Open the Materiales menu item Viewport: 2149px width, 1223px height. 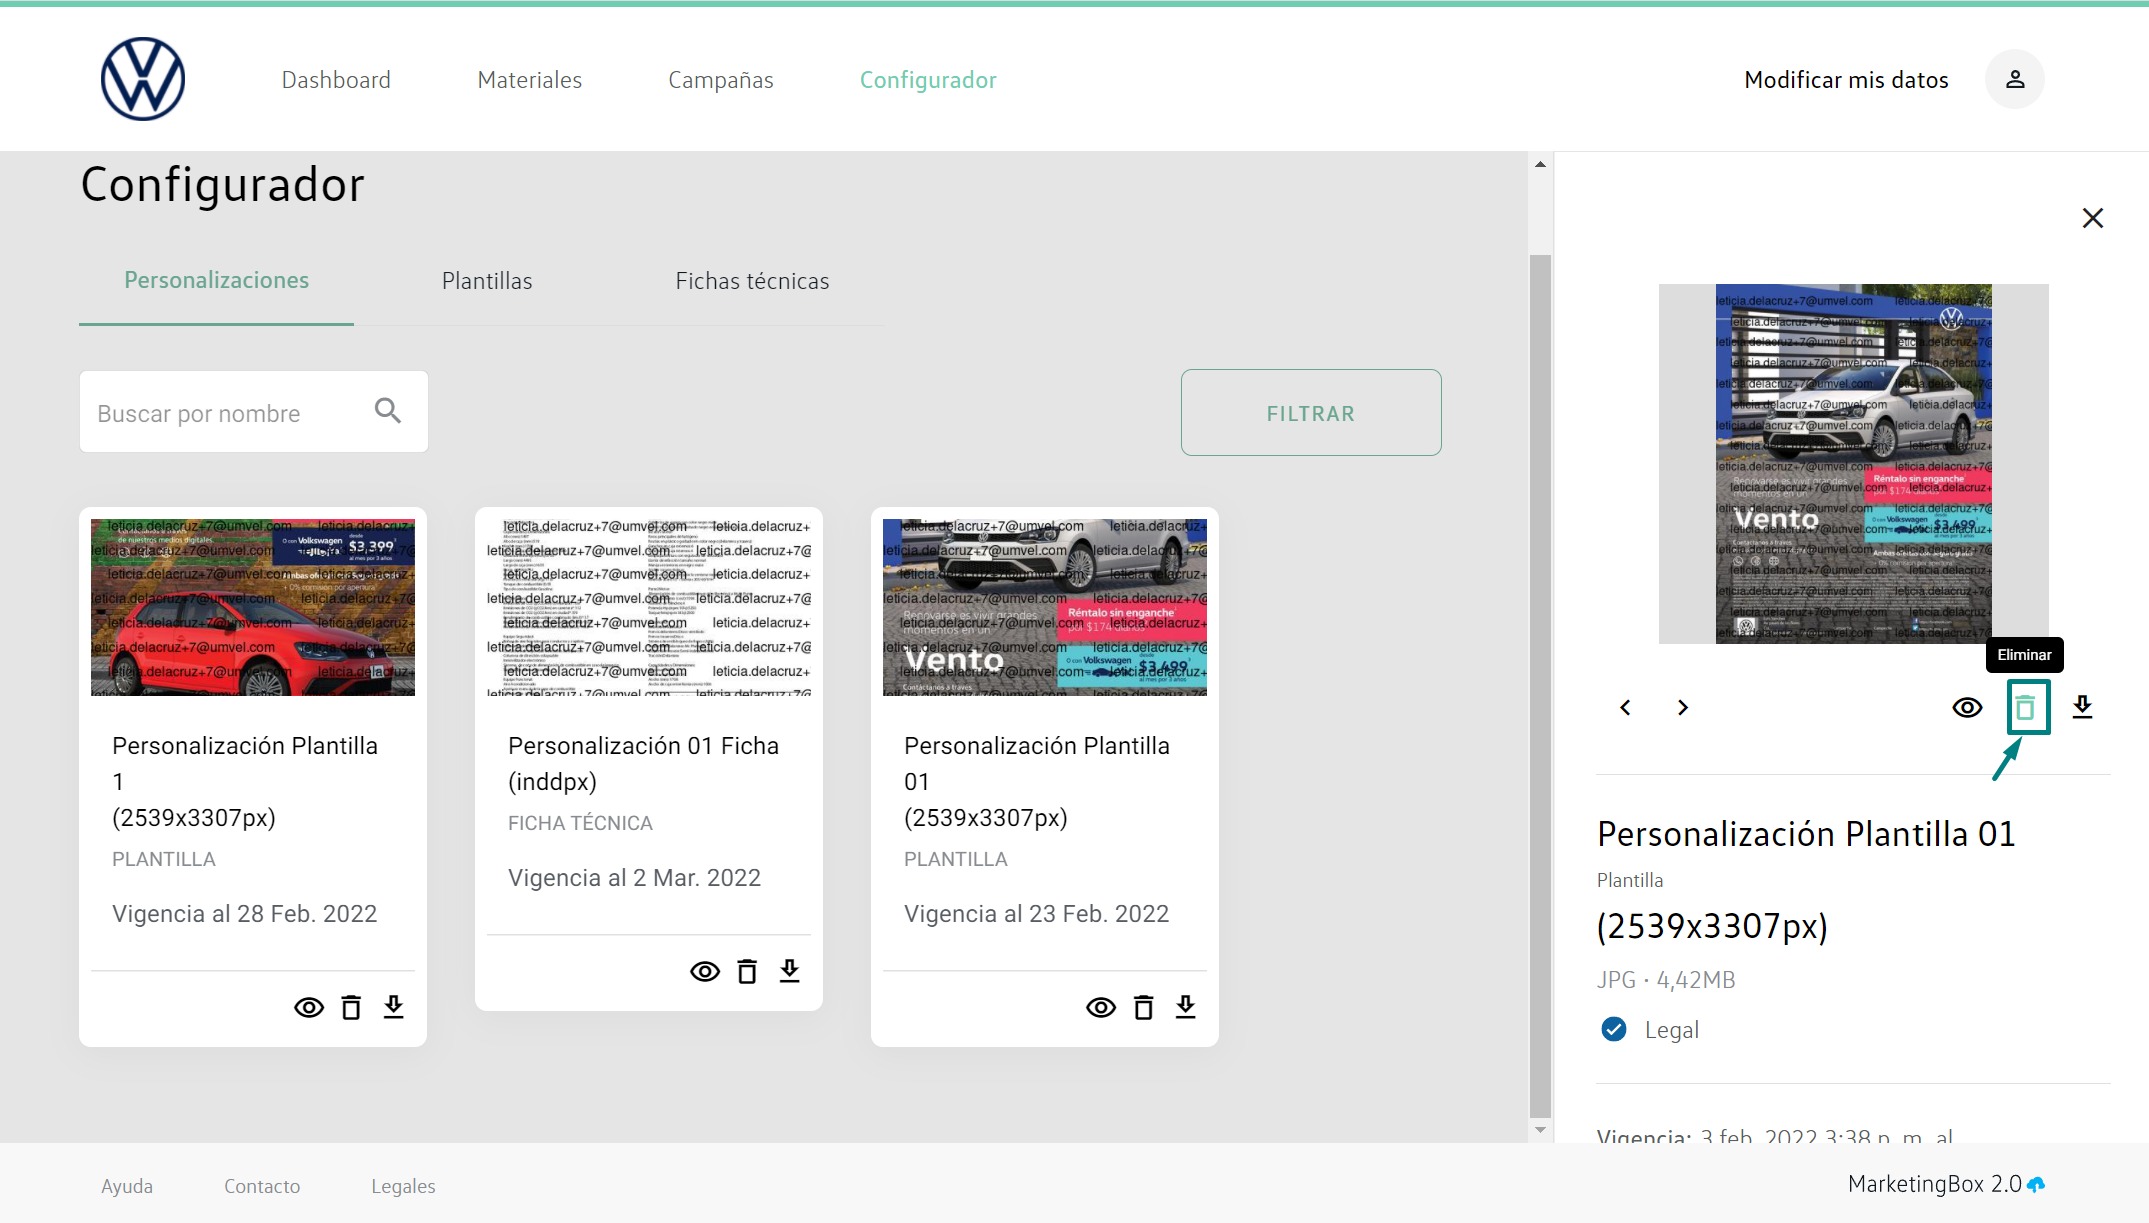point(529,80)
